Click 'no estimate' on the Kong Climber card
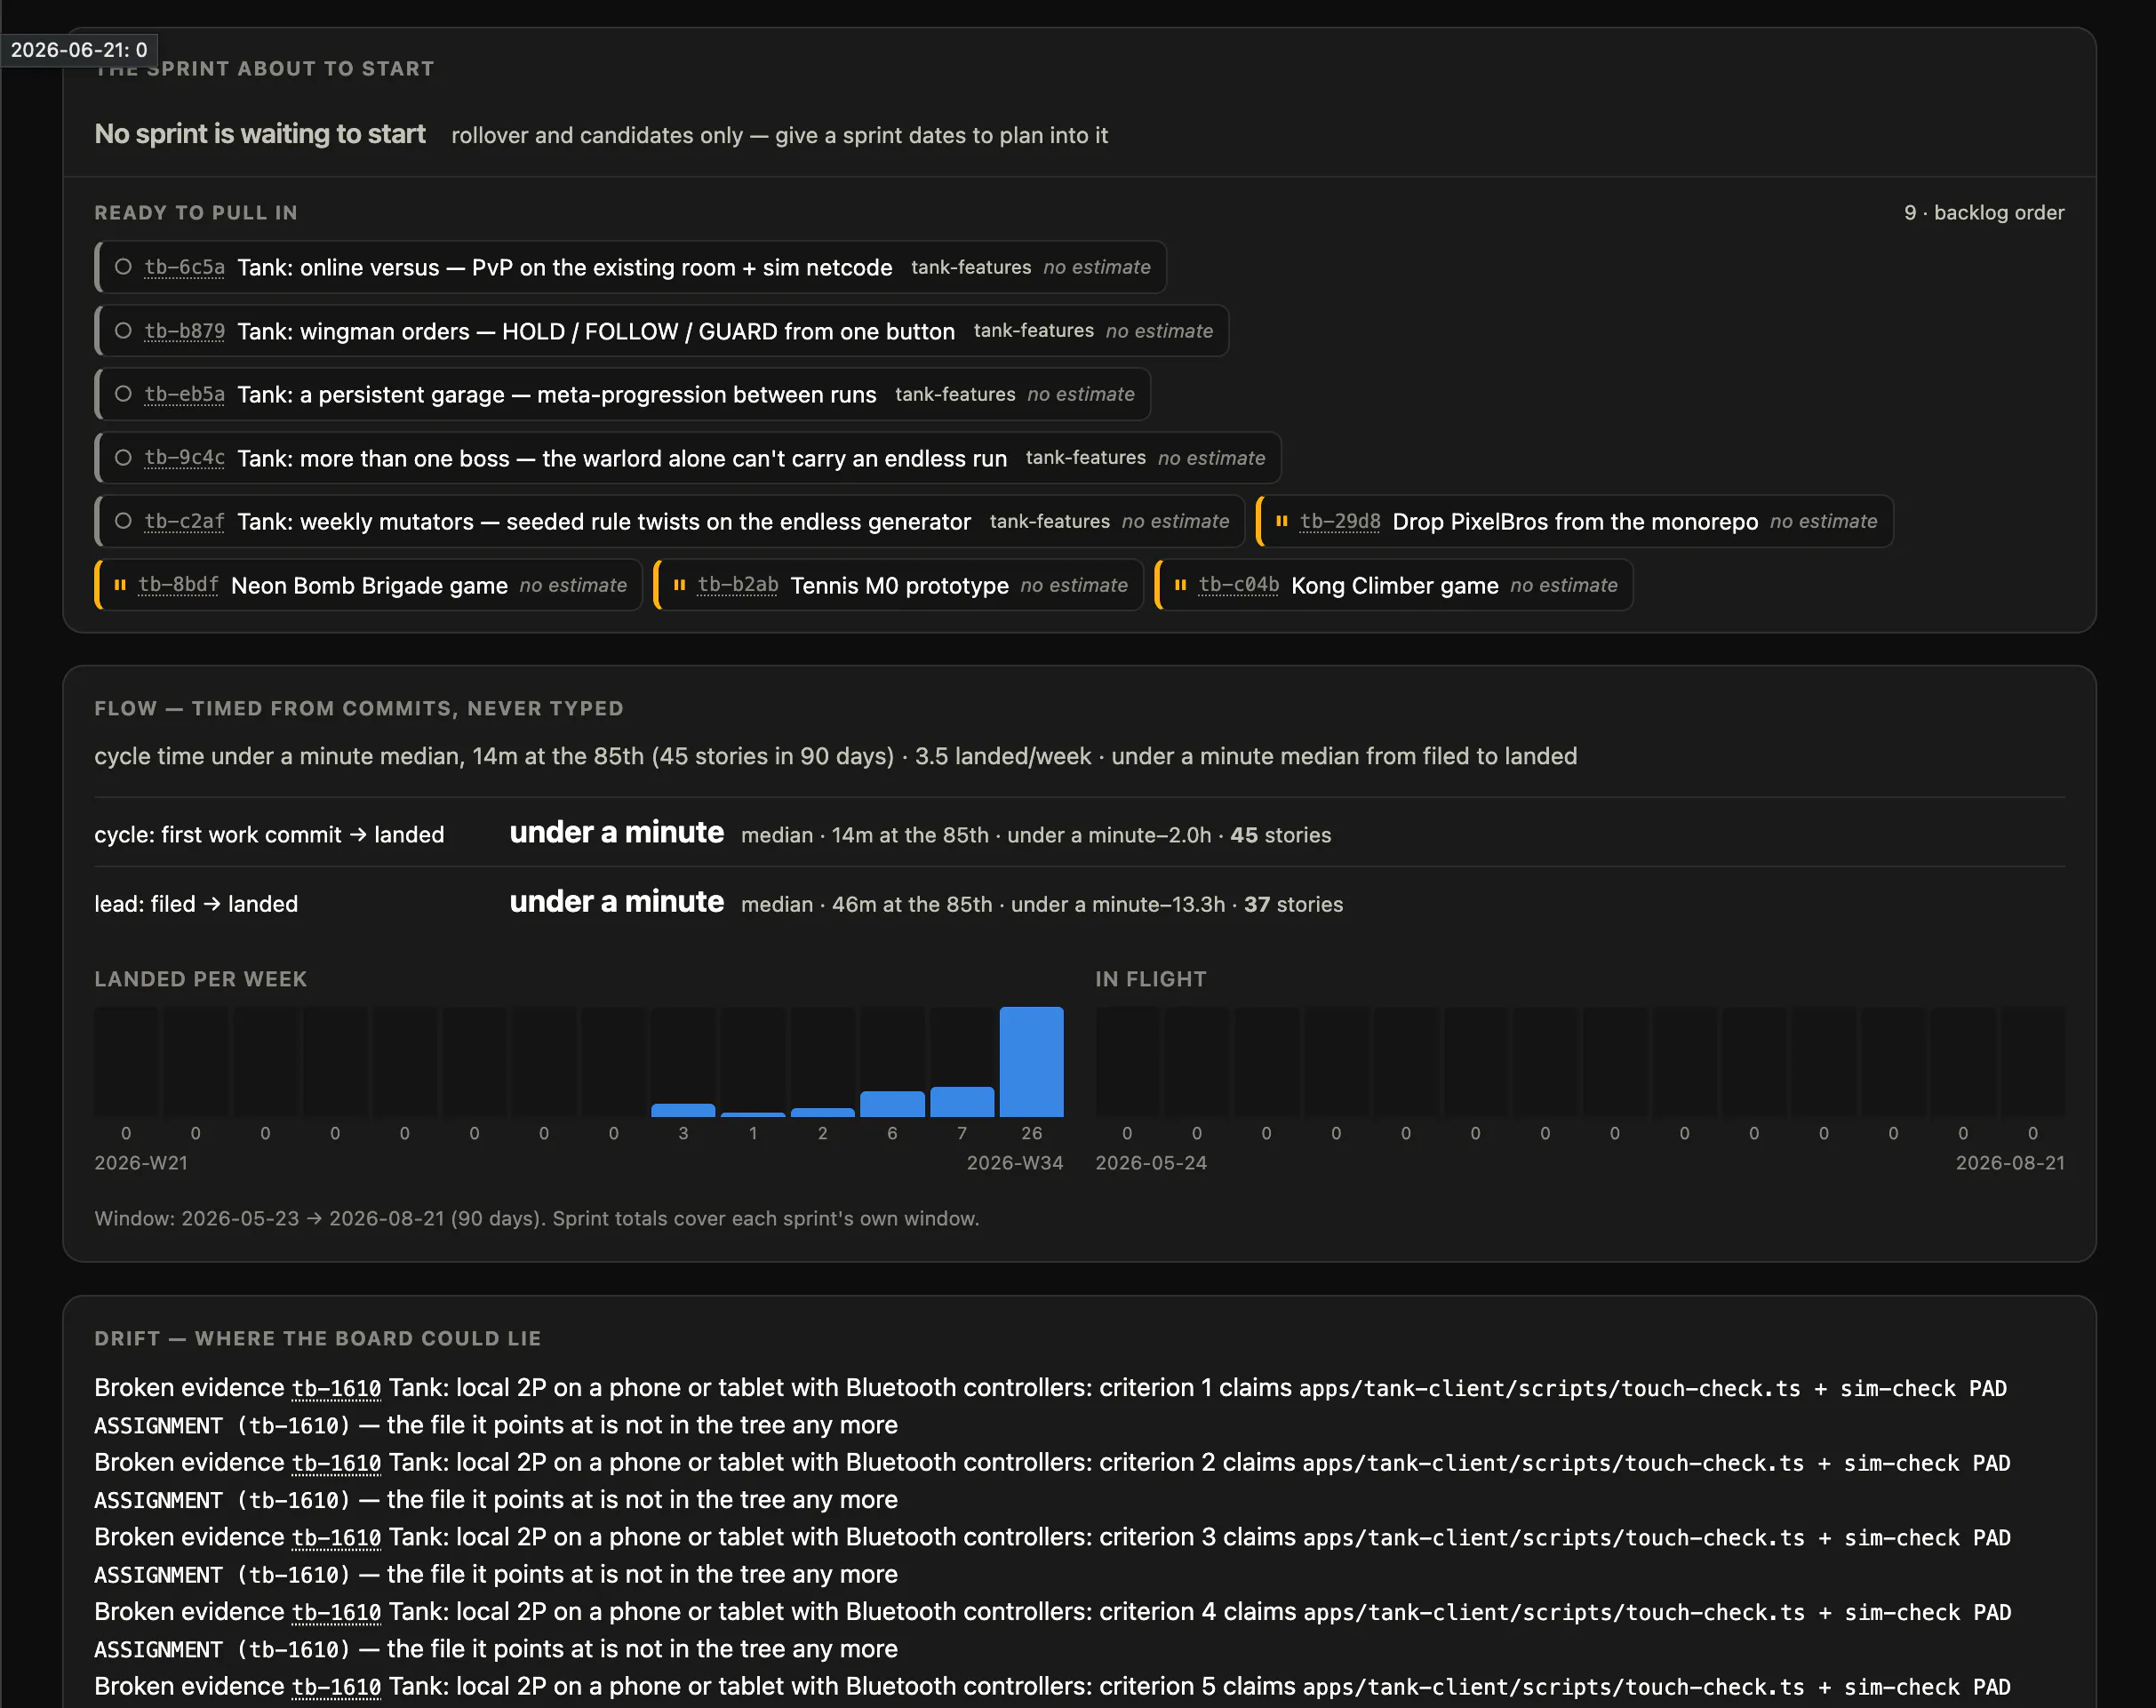Viewport: 2156px width, 1708px height. [1564, 585]
